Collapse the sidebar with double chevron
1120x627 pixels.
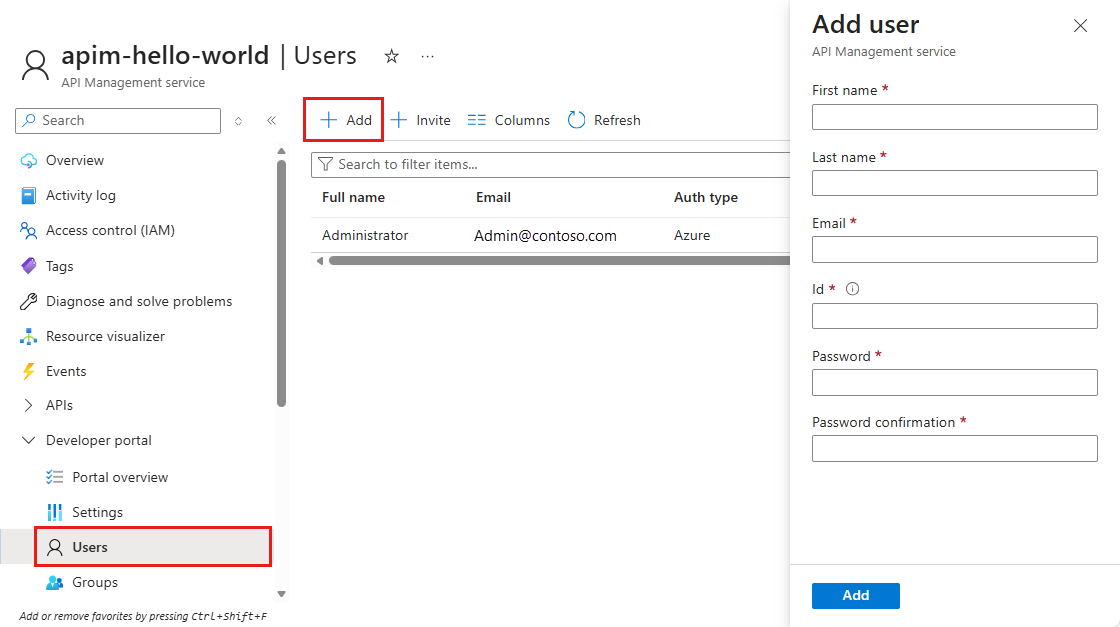click(x=271, y=121)
